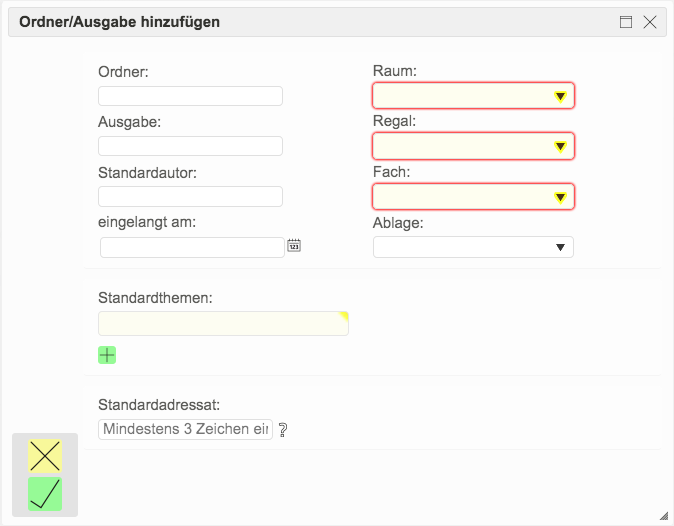Click the resize grip in dialog corner
The width and height of the screenshot is (674, 526).
coord(663,515)
